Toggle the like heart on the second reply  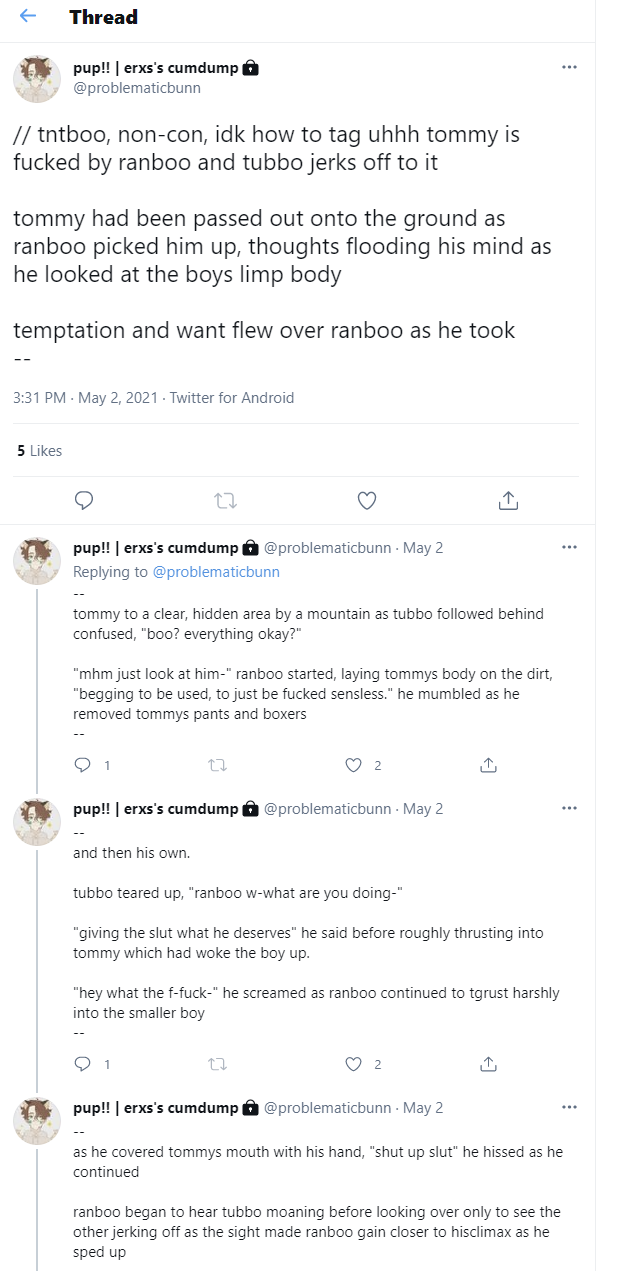click(353, 1064)
